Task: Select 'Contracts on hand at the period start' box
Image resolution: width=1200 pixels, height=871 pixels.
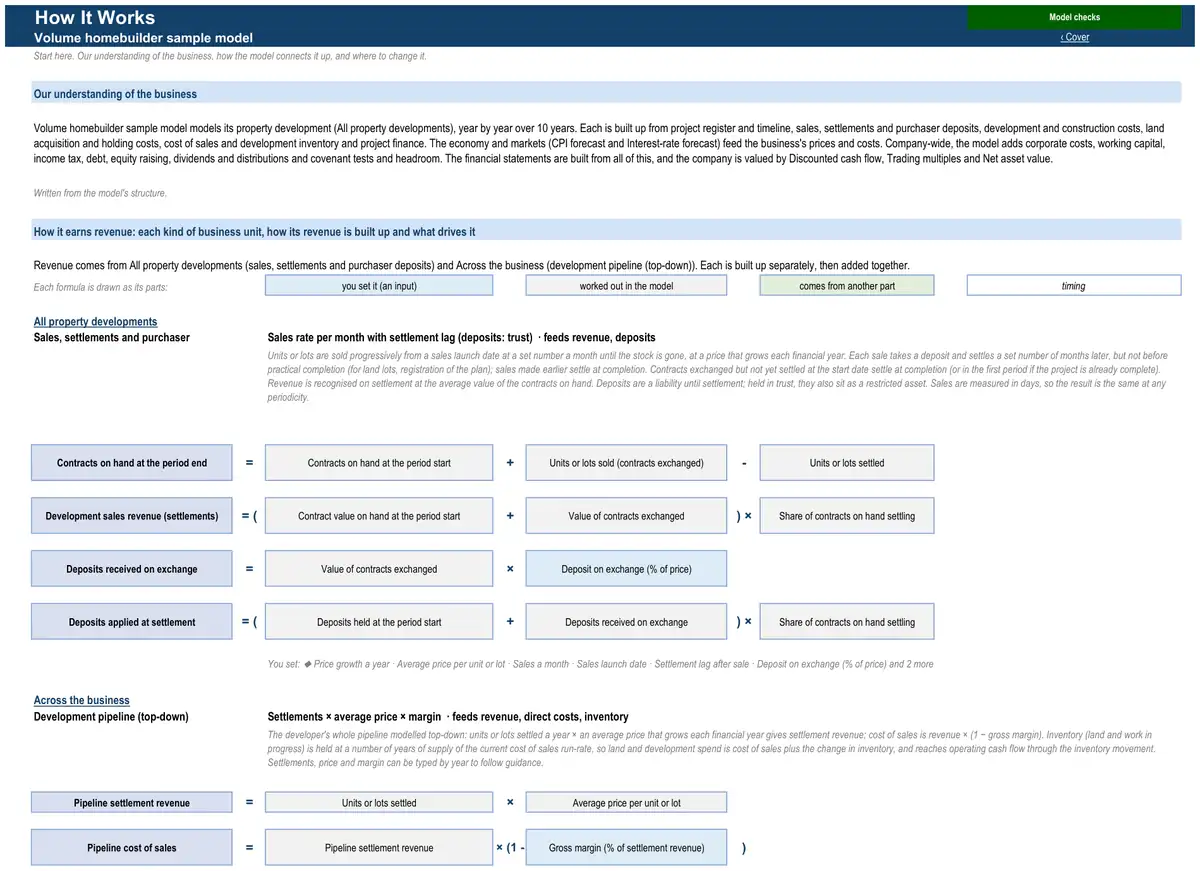Action: (379, 463)
